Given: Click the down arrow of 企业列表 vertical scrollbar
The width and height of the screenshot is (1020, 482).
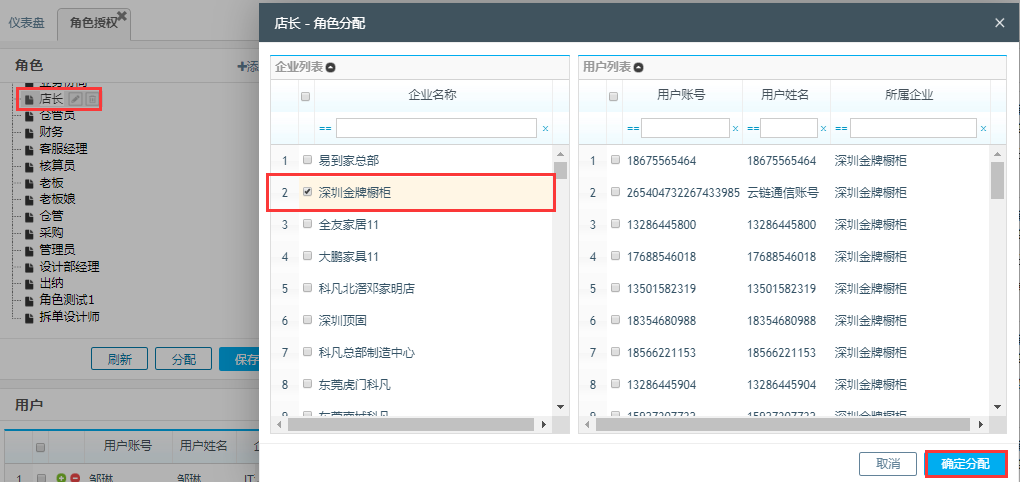Looking at the screenshot, I should pos(561,406).
